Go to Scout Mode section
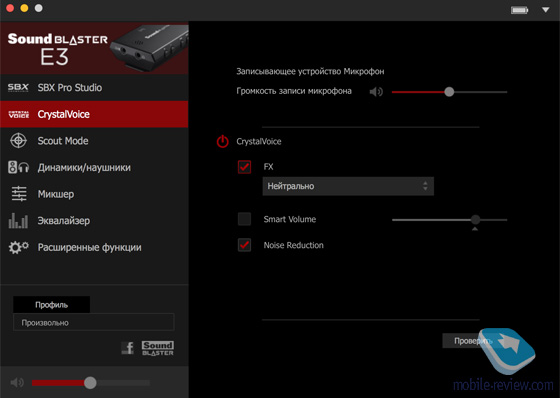Image resolution: width=560 pixels, height=398 pixels. coord(94,141)
